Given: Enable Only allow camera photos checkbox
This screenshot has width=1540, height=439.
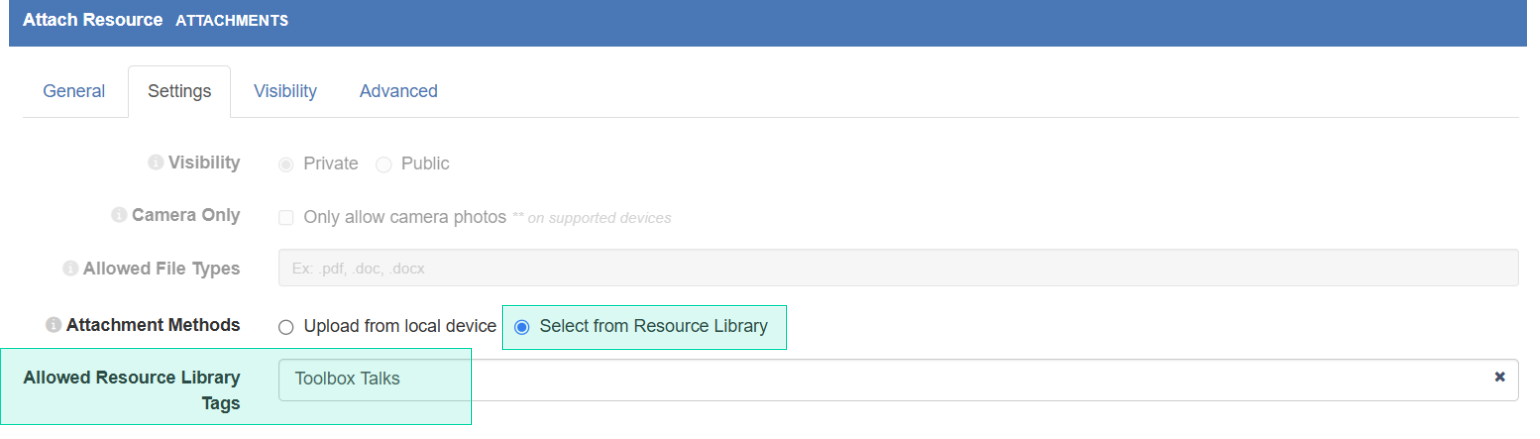Looking at the screenshot, I should (x=286, y=217).
